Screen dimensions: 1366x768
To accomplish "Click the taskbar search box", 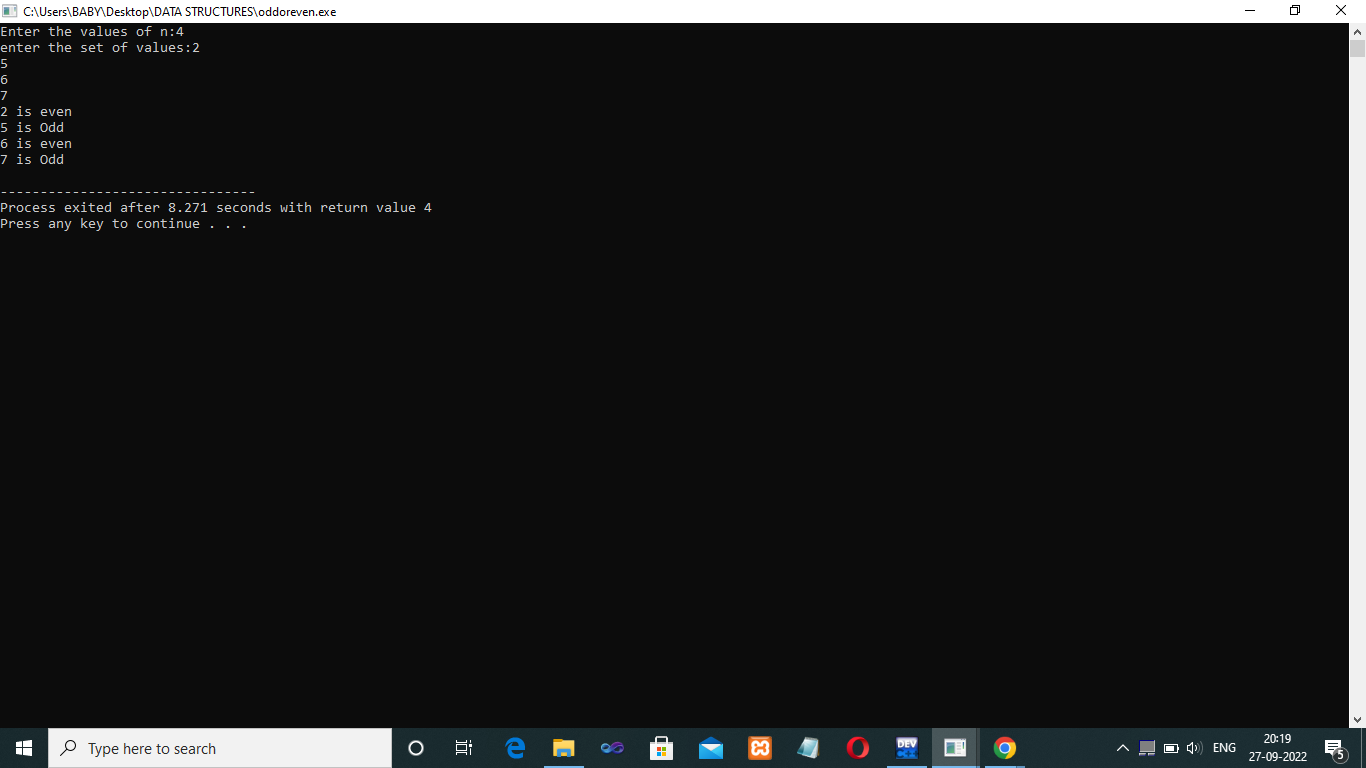I will click(220, 748).
